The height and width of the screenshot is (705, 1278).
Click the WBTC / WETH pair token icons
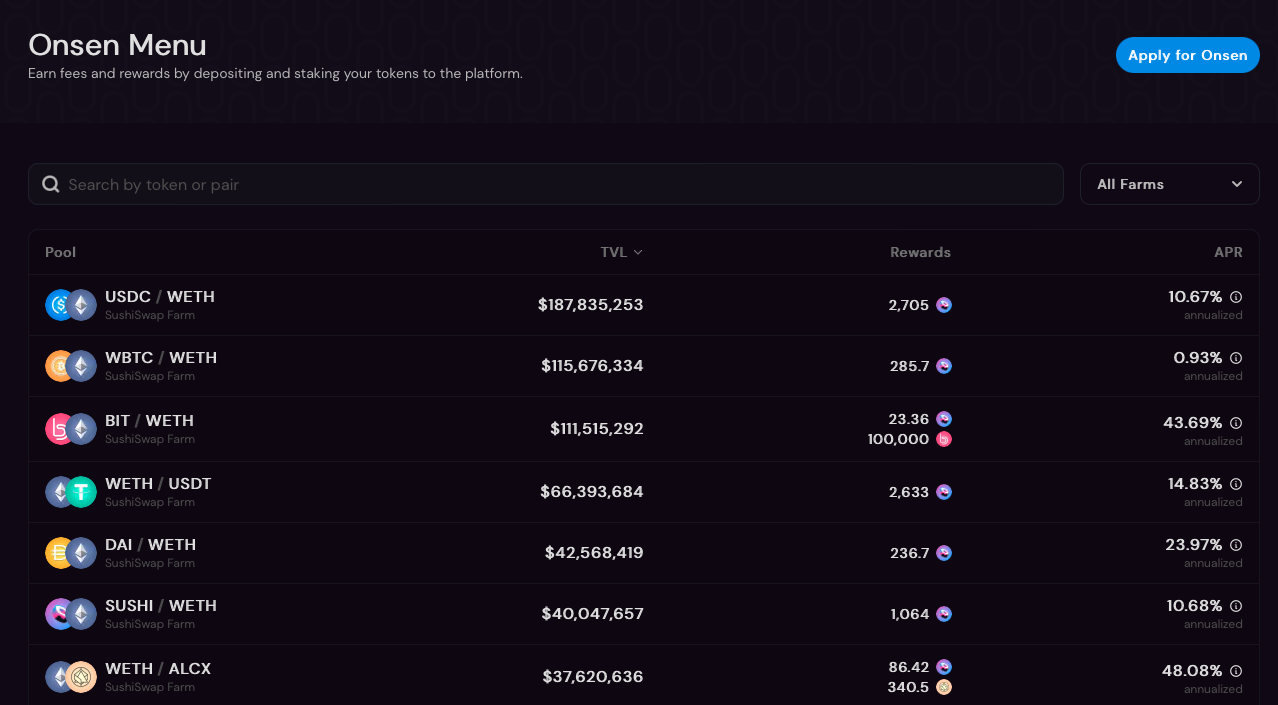point(71,366)
